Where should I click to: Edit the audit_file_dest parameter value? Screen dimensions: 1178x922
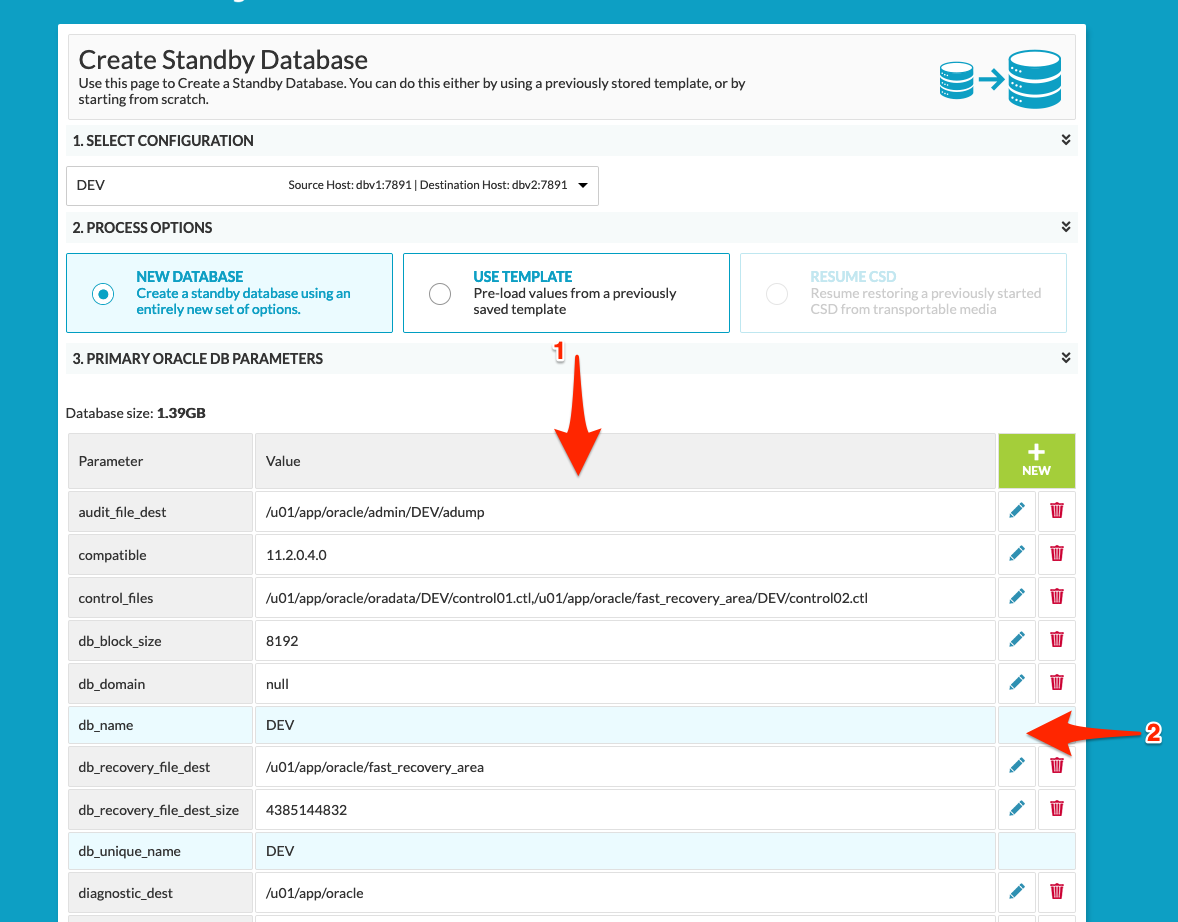coord(1016,510)
